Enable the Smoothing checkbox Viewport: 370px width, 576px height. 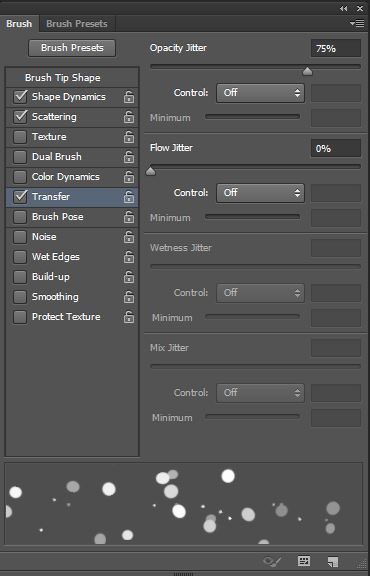20,296
